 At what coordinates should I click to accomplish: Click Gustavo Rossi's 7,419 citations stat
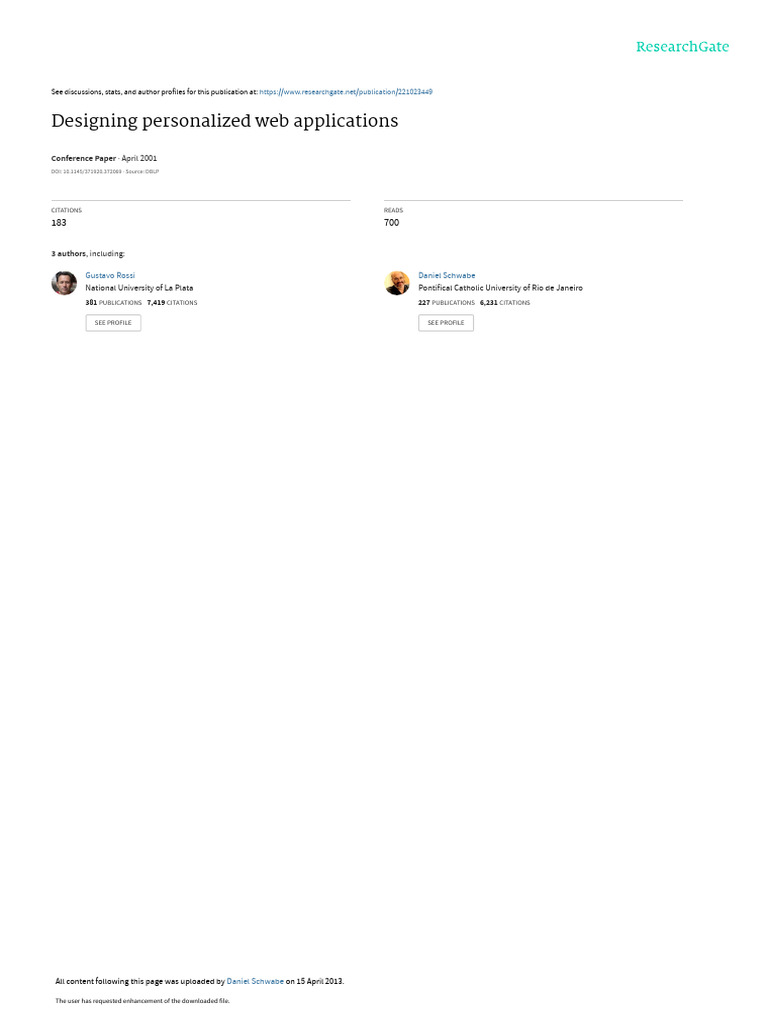click(x=172, y=303)
